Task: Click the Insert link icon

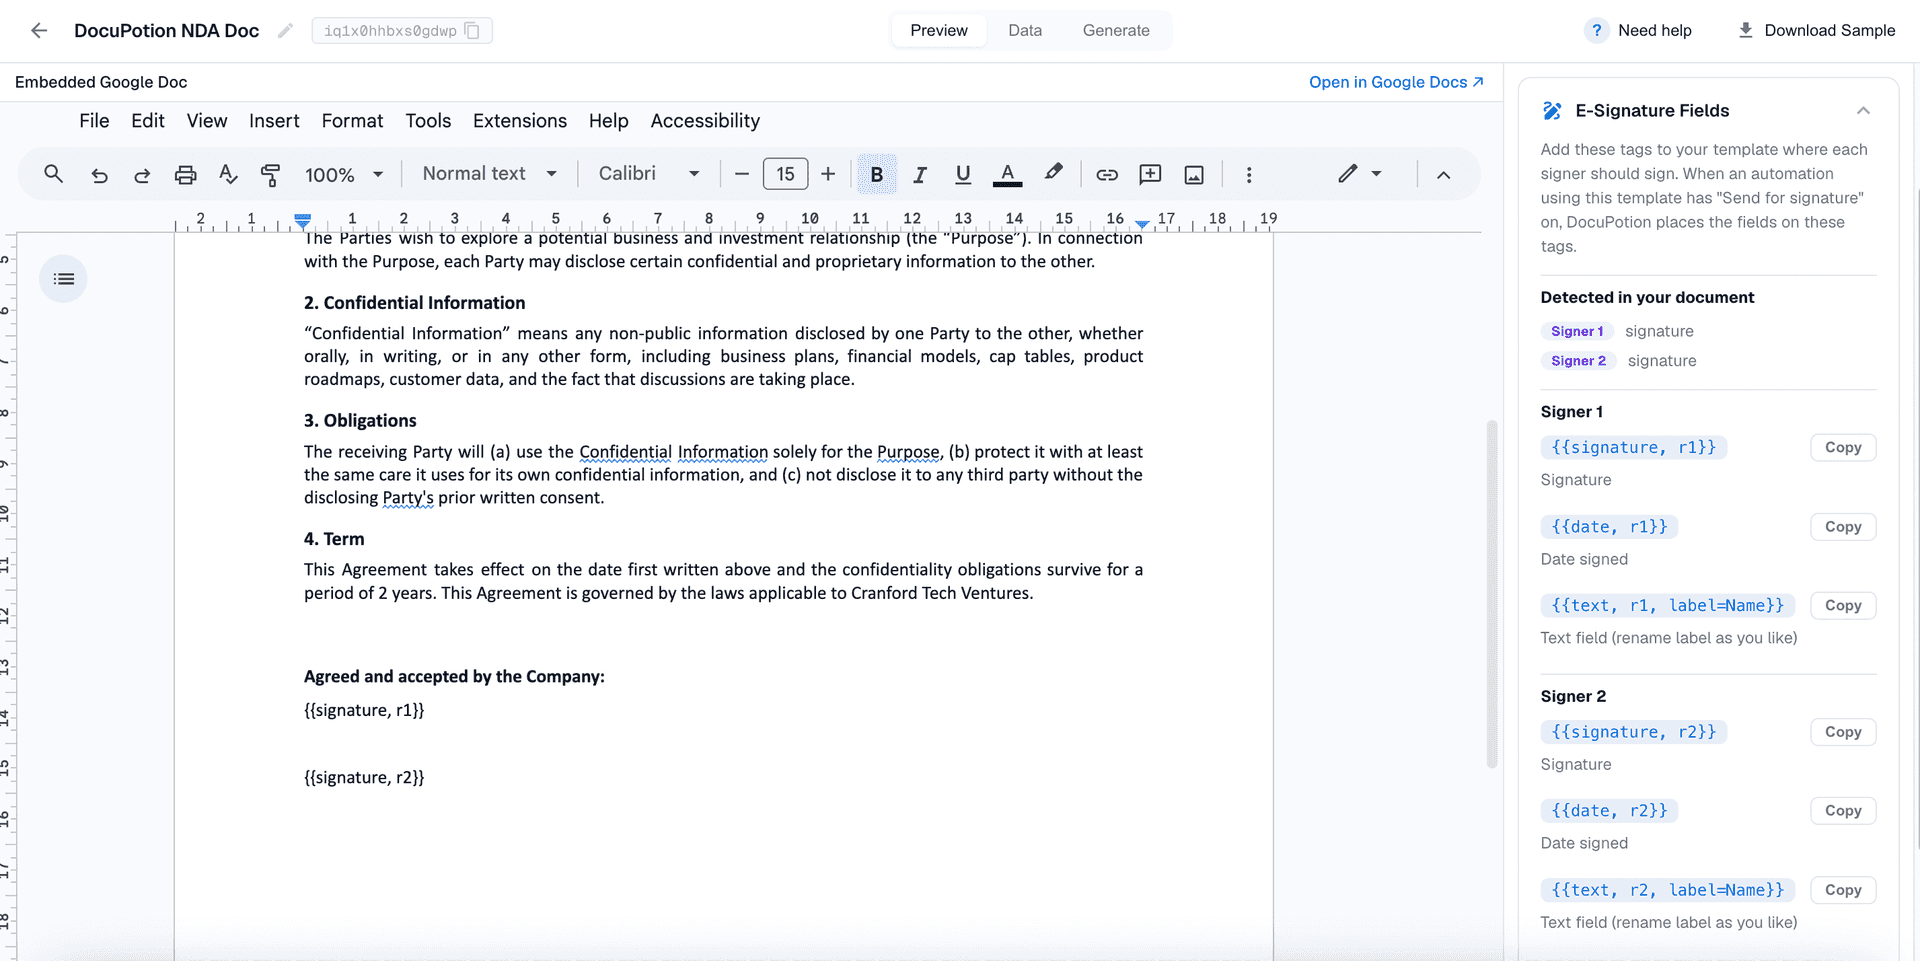Action: point(1107,175)
